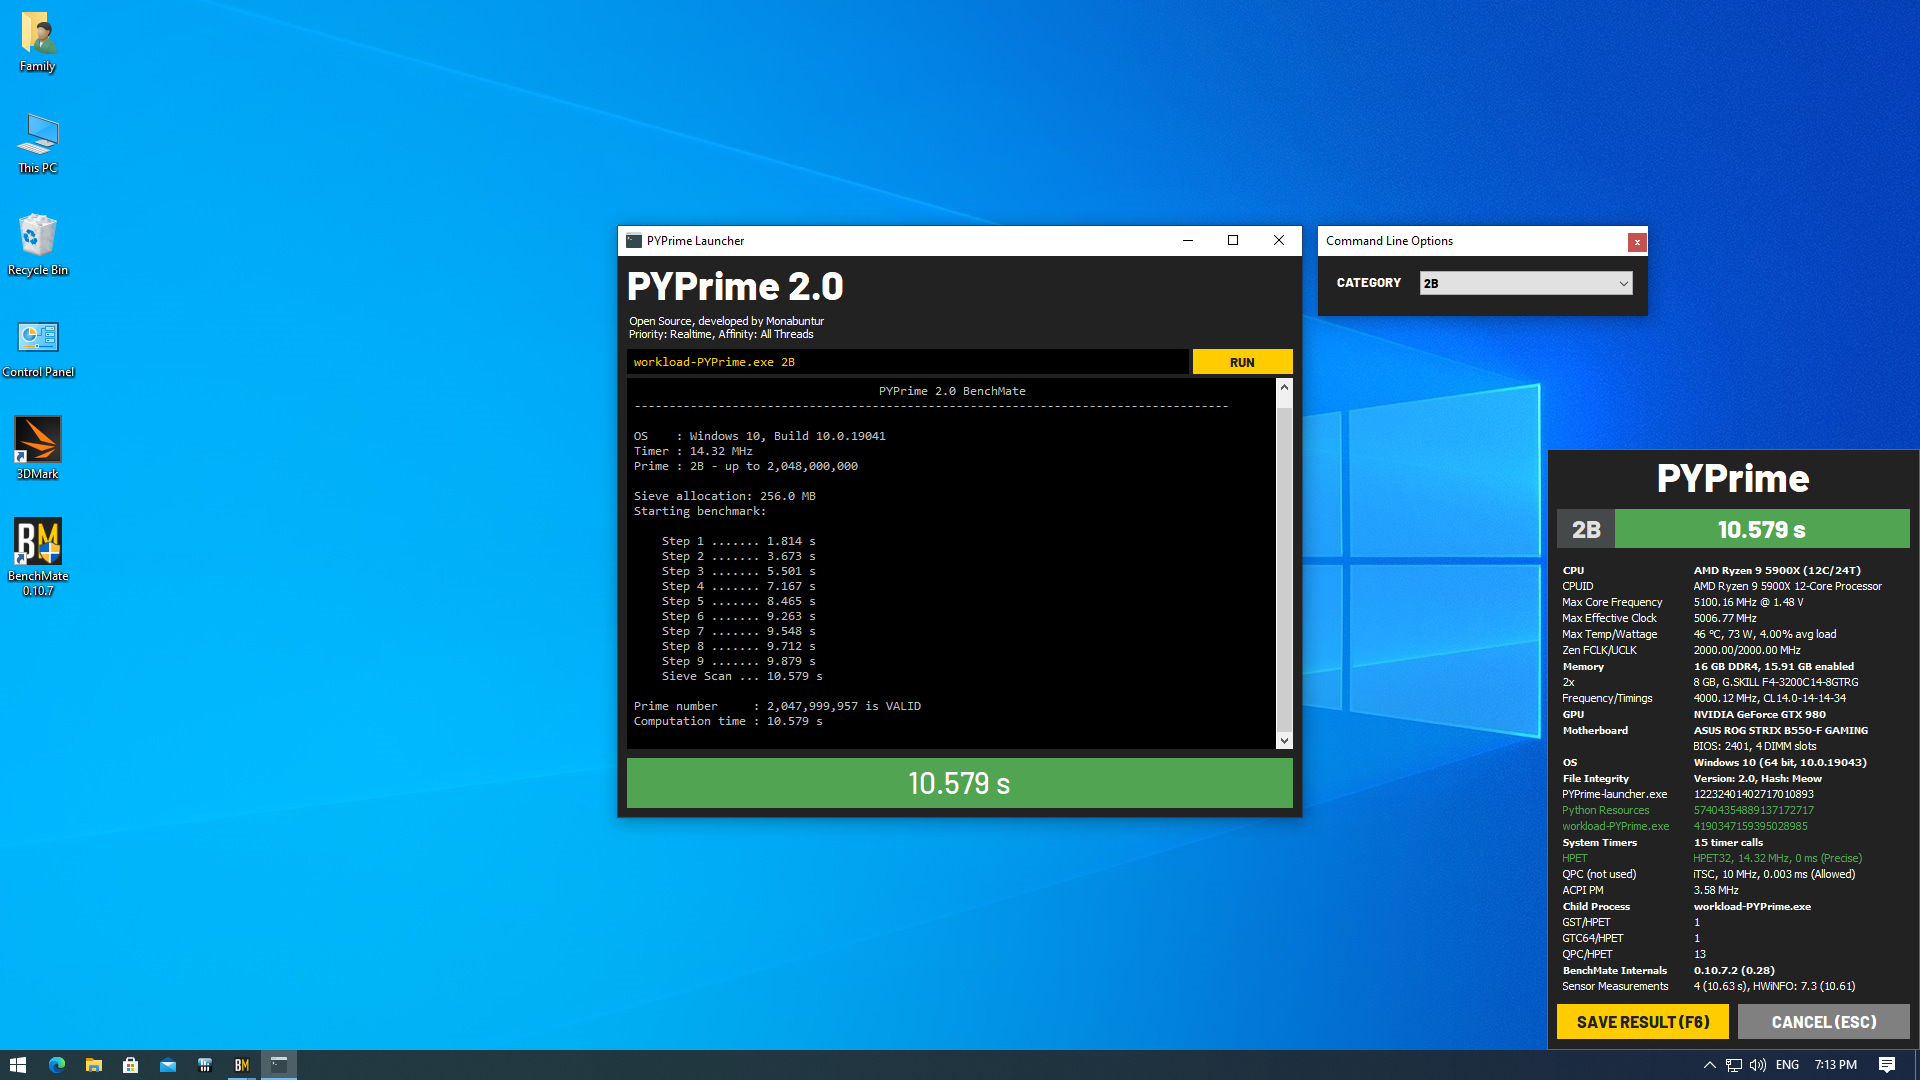Click the 'Sieve allocation: 256.0 MB' line
Screen dimensions: 1920x1080
[x=724, y=497]
